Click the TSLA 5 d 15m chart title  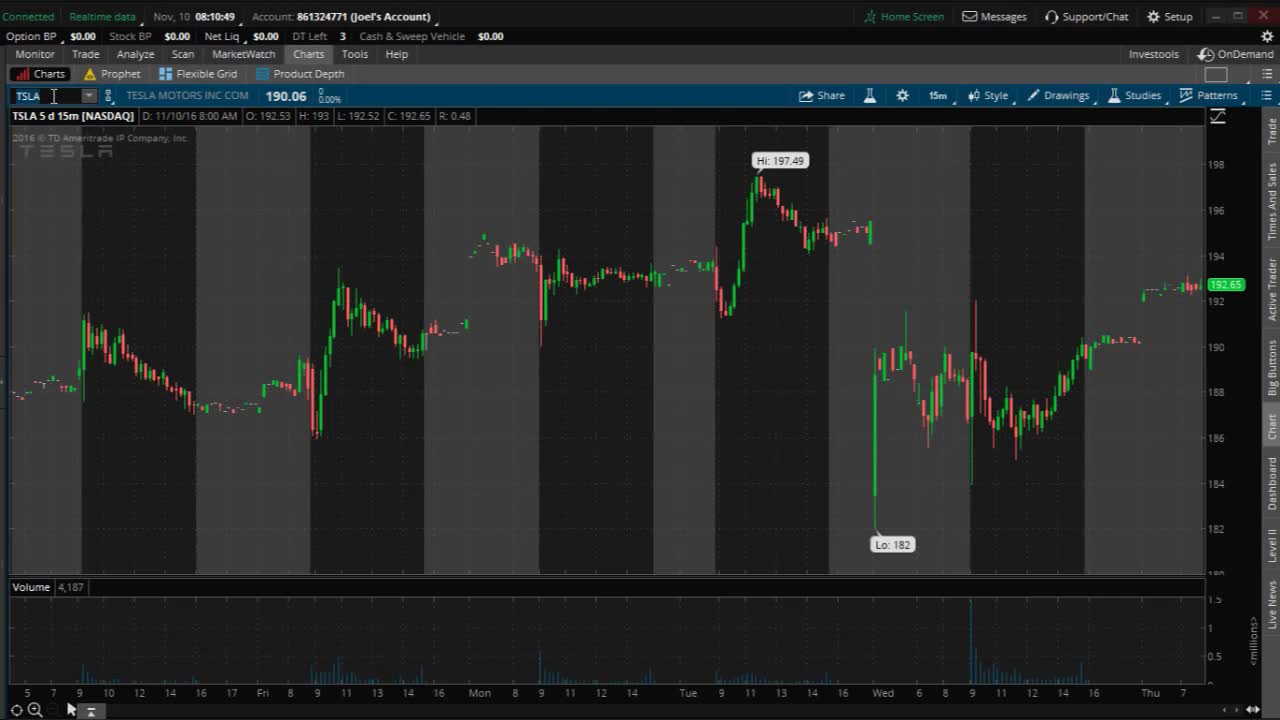[73, 116]
